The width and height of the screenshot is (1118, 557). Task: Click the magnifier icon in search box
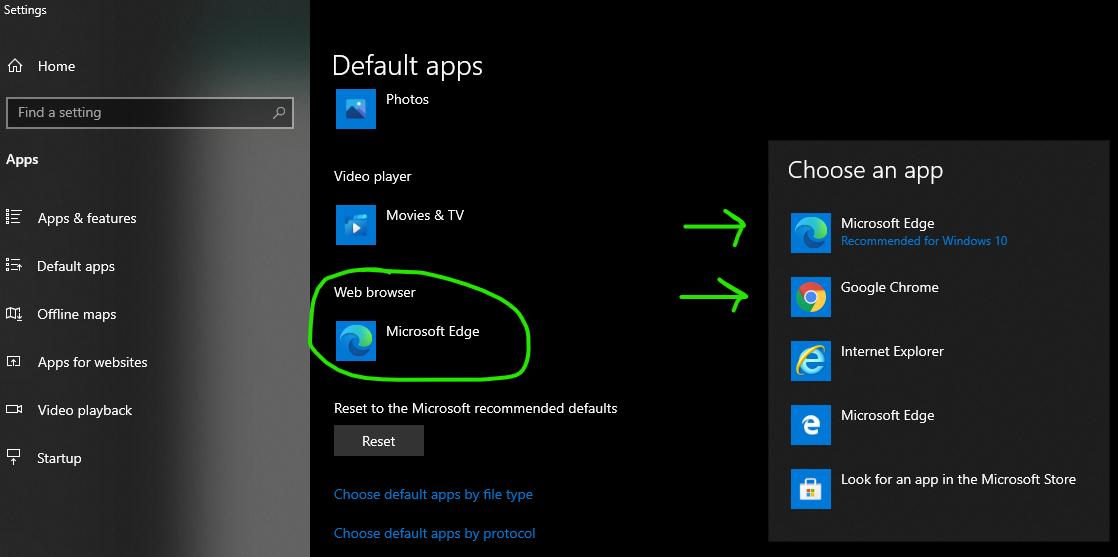coord(279,113)
